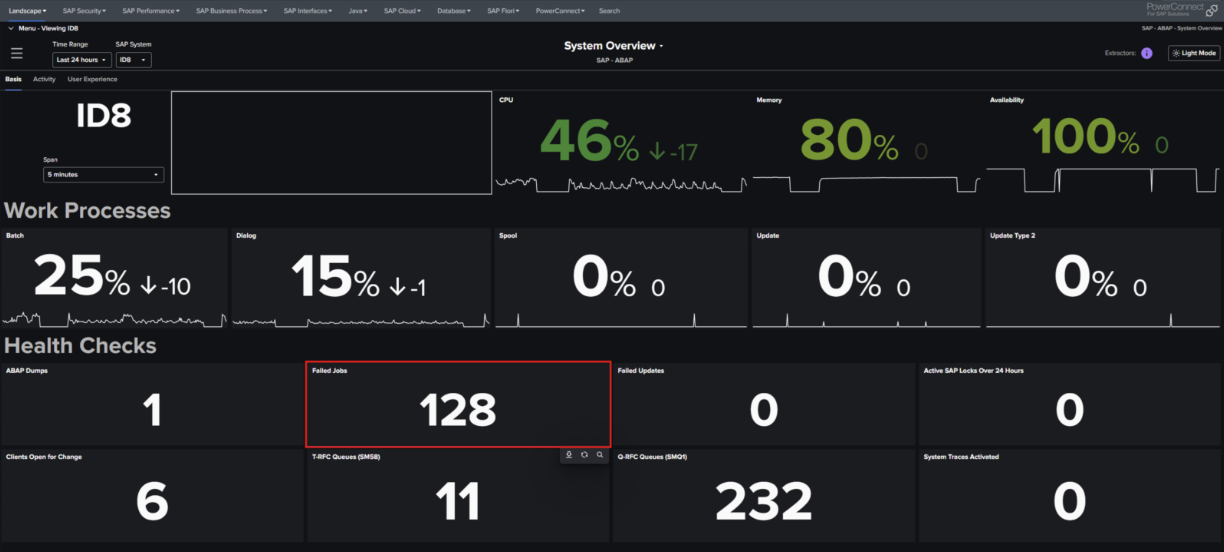Open the SAP Security menu
1224x552 pixels.
pos(84,10)
